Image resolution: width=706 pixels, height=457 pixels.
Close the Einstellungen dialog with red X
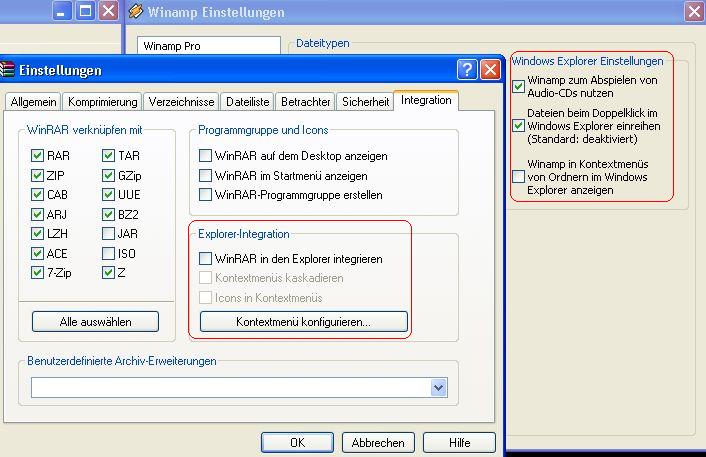490,70
